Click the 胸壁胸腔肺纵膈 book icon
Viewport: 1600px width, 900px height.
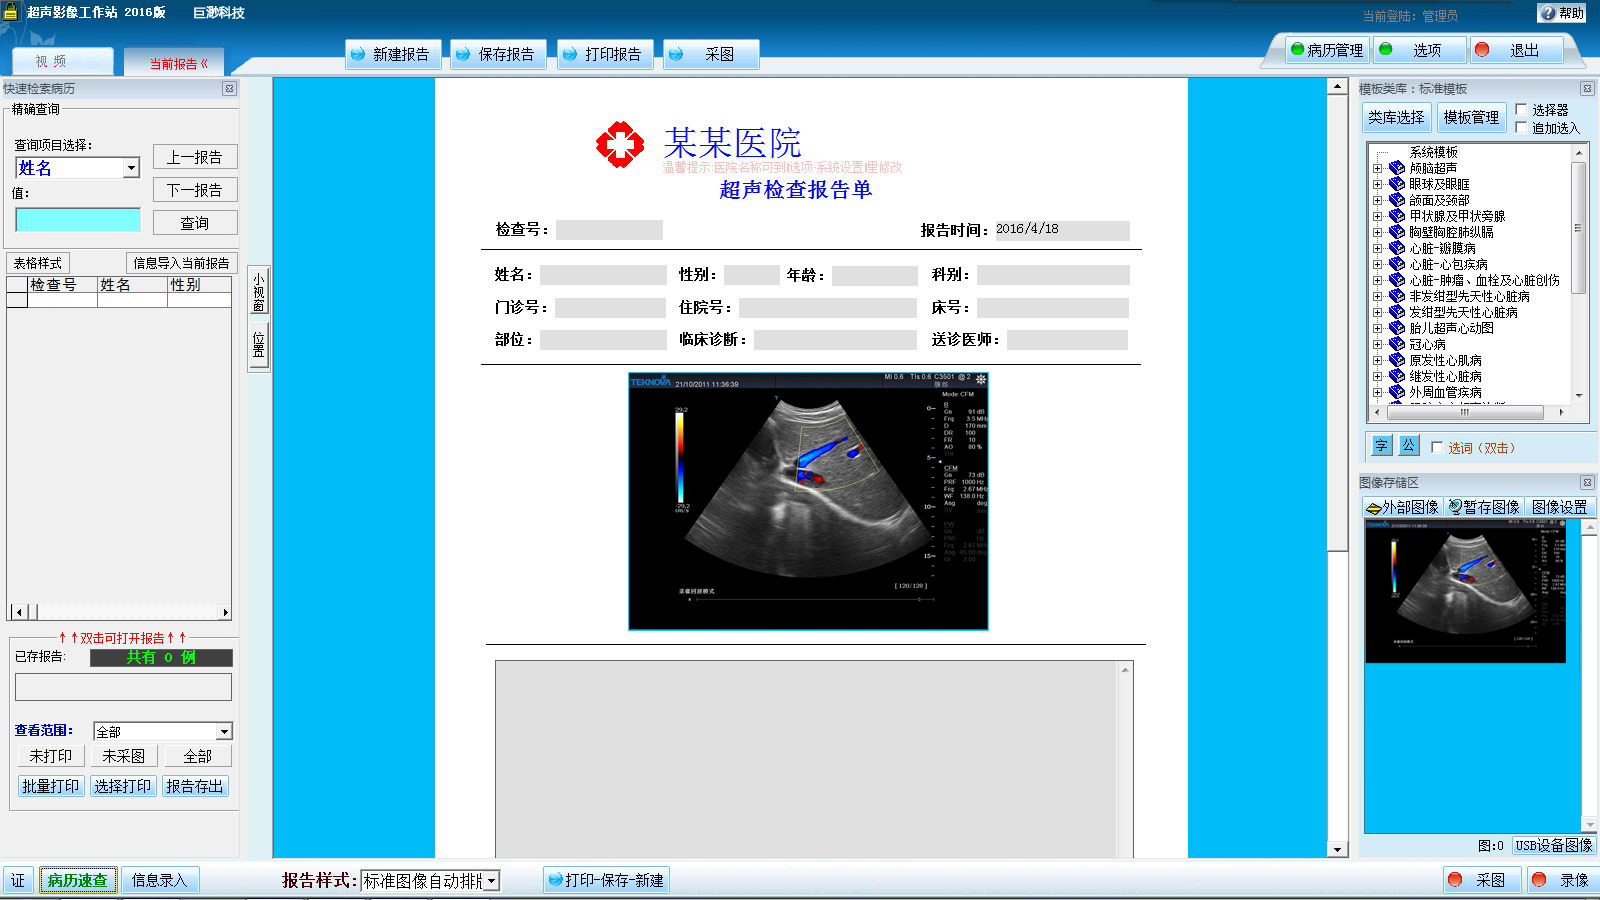click(x=1397, y=232)
